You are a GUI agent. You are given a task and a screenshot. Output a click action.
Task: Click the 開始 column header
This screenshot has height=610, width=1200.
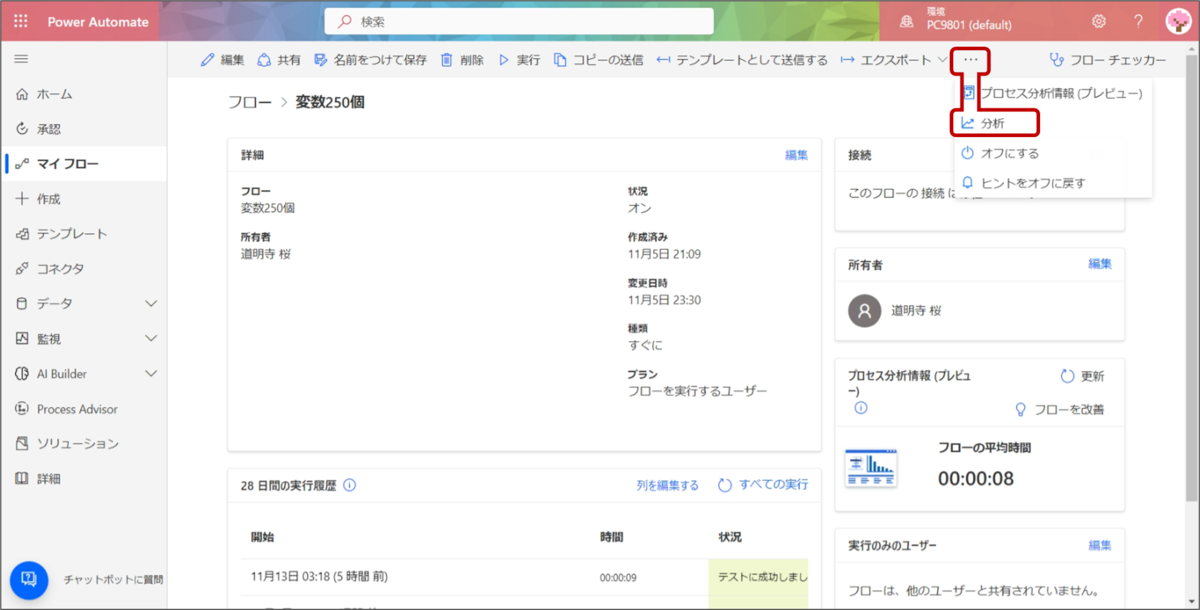click(x=264, y=537)
